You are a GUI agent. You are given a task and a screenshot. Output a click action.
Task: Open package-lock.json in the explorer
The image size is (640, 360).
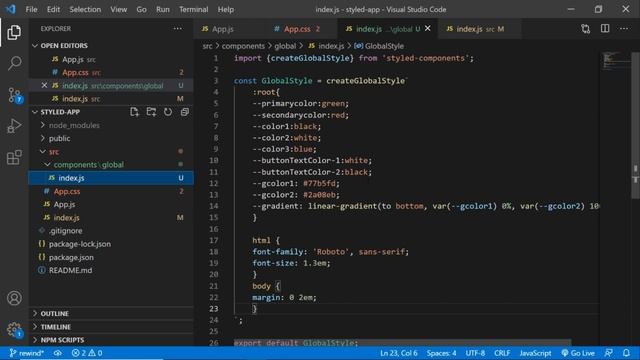click(x=80, y=244)
